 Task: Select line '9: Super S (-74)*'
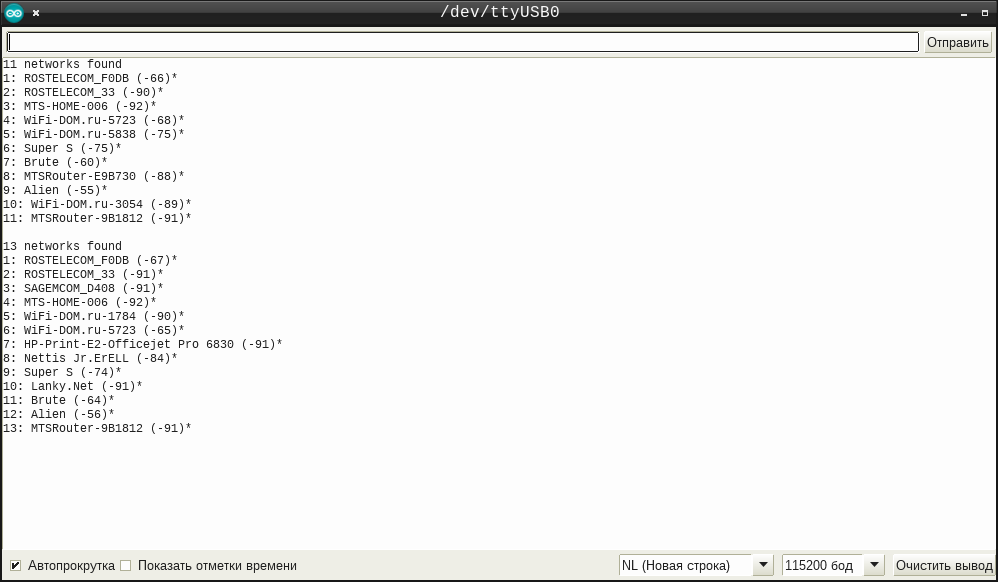tap(62, 373)
